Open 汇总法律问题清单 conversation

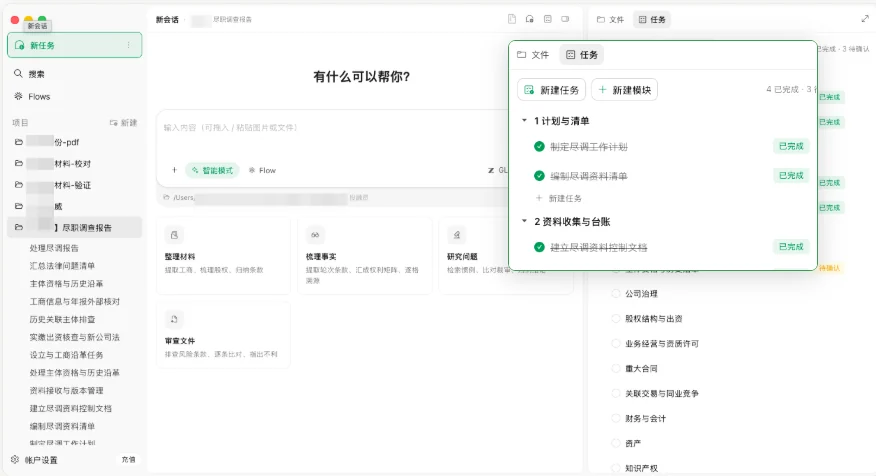pyautogui.click(x=62, y=265)
